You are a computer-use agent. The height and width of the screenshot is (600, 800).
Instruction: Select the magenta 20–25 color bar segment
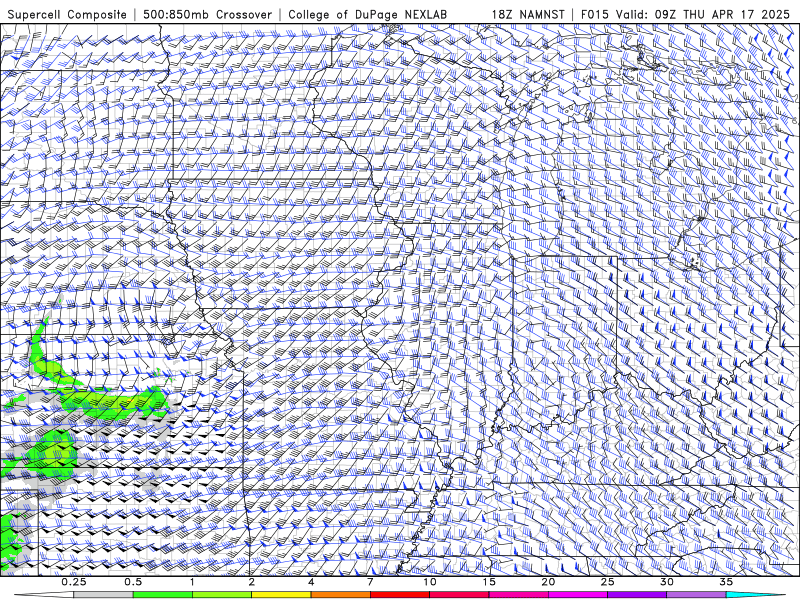(x=578, y=595)
